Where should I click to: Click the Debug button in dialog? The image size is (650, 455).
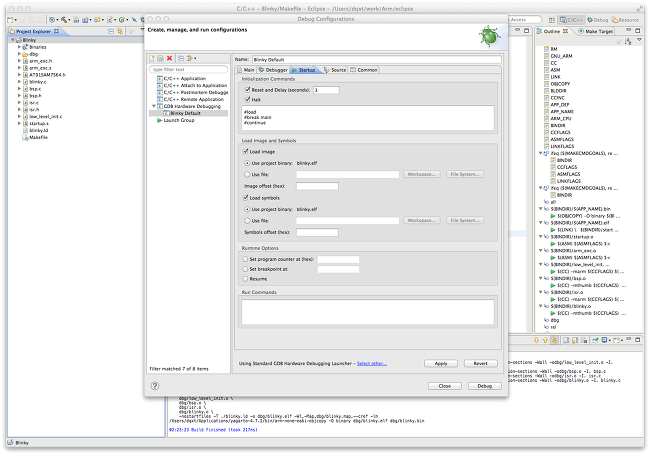click(x=485, y=386)
